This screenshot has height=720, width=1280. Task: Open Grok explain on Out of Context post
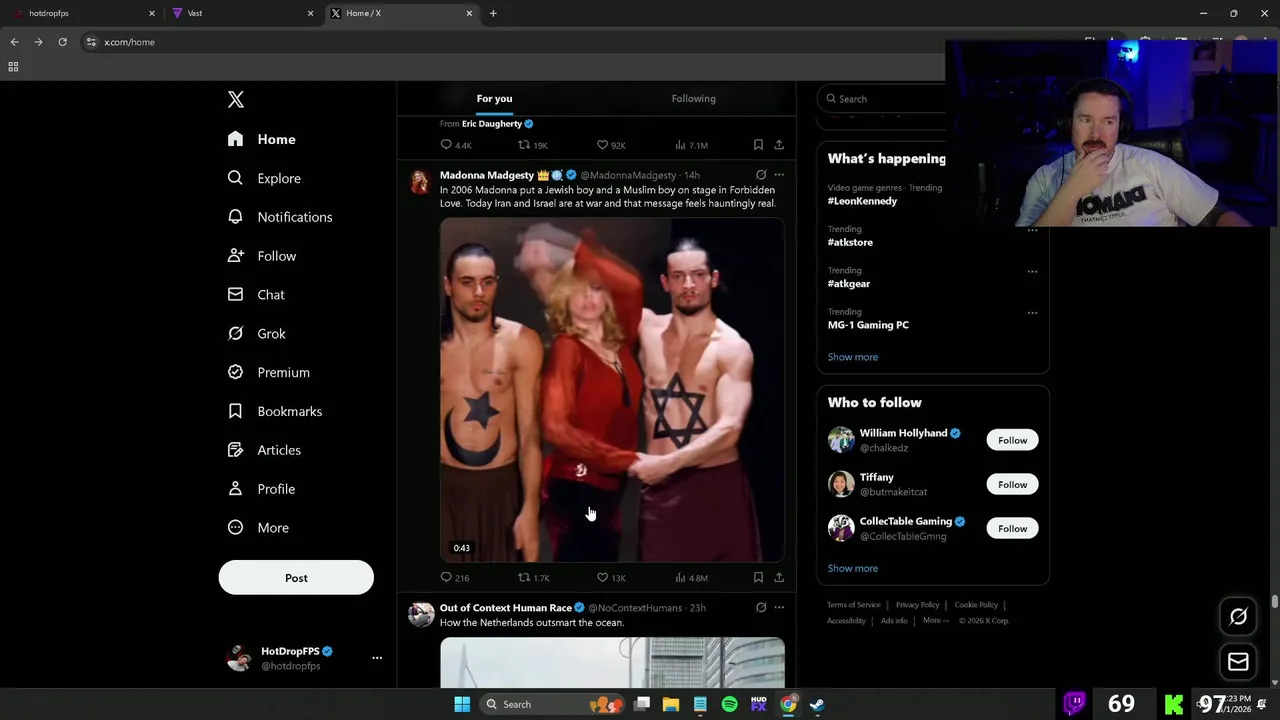click(761, 607)
